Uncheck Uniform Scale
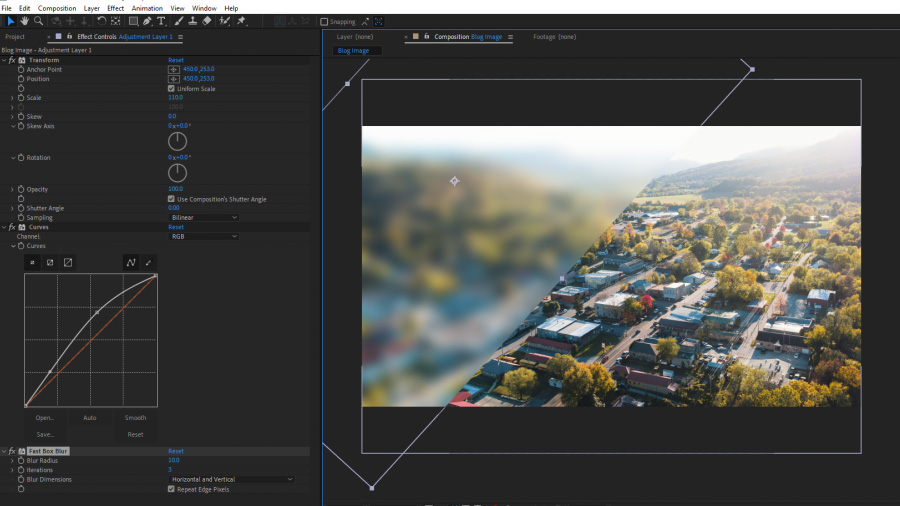This screenshot has height=506, width=900. (x=171, y=88)
